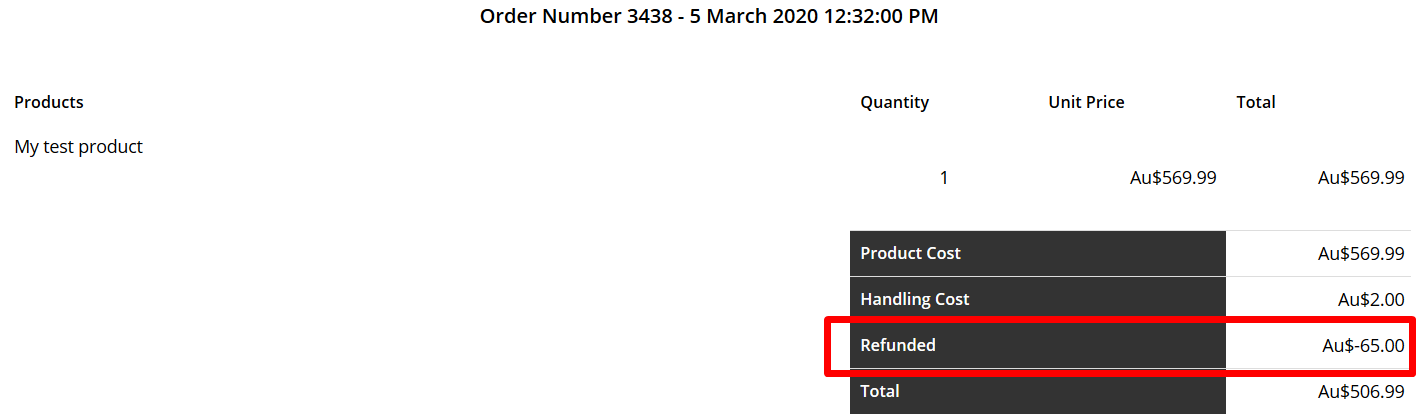1416x416 pixels.
Task: Select the My test product item name
Action: pyautogui.click(x=79, y=147)
